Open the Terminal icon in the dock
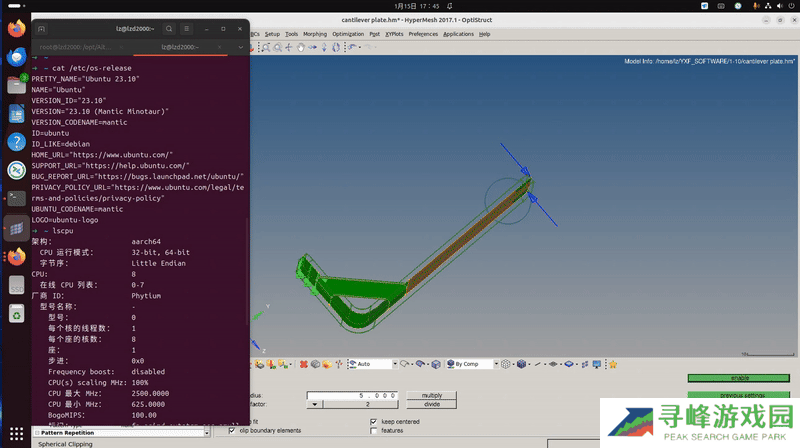Image resolution: width=800 pixels, height=448 pixels. pyautogui.click(x=16, y=198)
